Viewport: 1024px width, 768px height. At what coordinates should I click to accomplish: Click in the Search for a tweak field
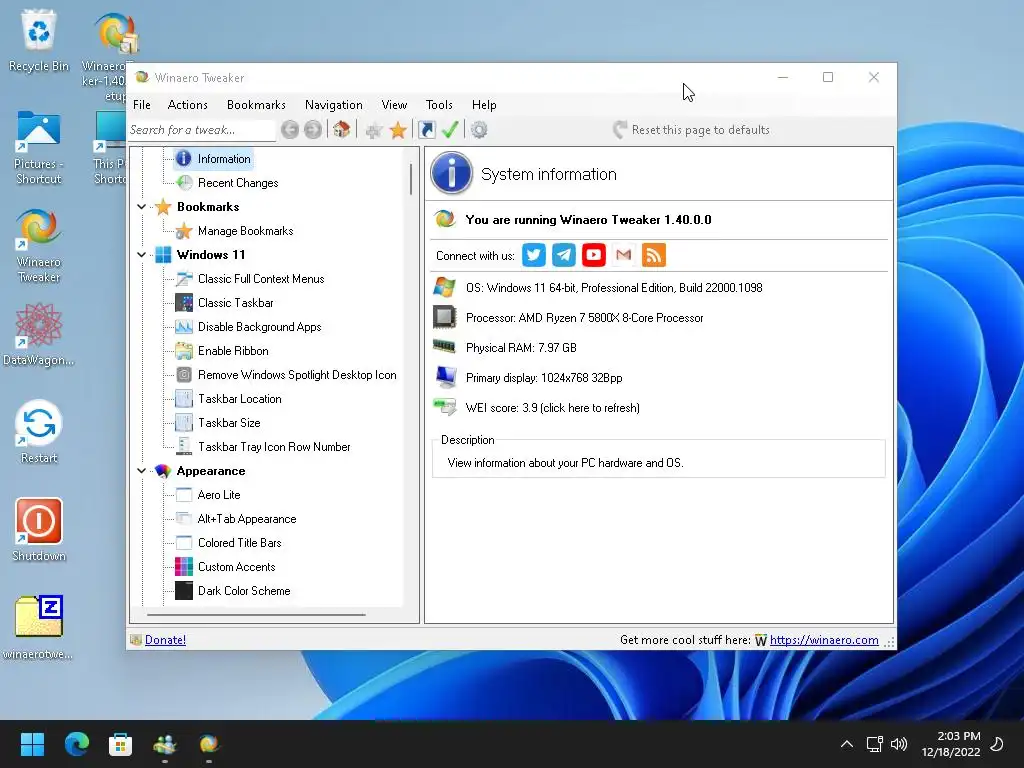(201, 130)
